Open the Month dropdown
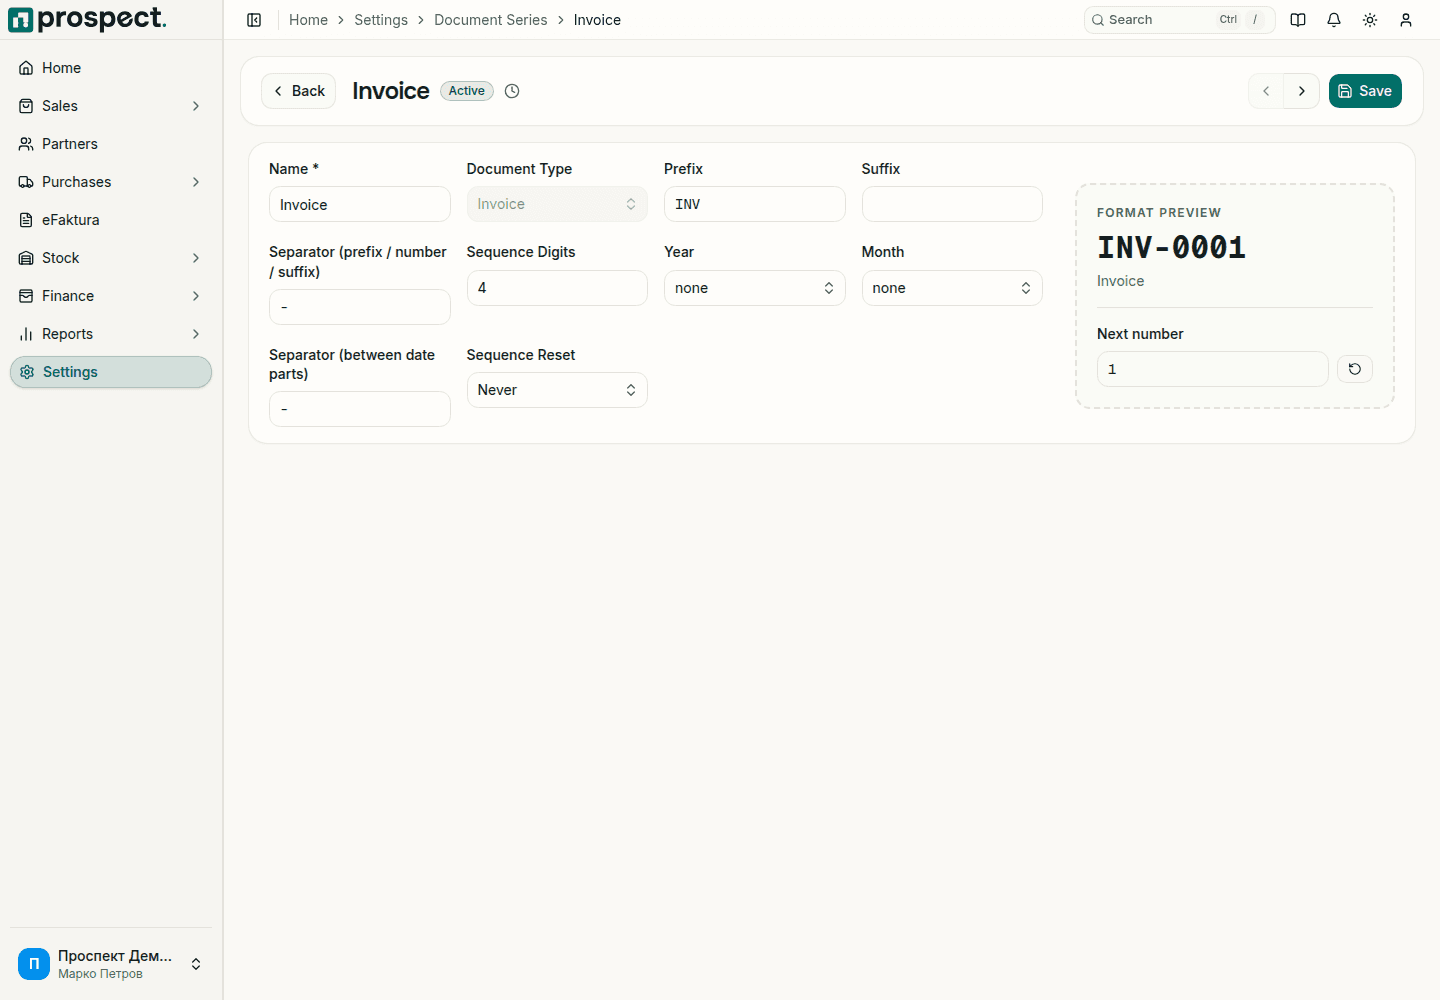This screenshot has width=1440, height=1000. coord(952,288)
